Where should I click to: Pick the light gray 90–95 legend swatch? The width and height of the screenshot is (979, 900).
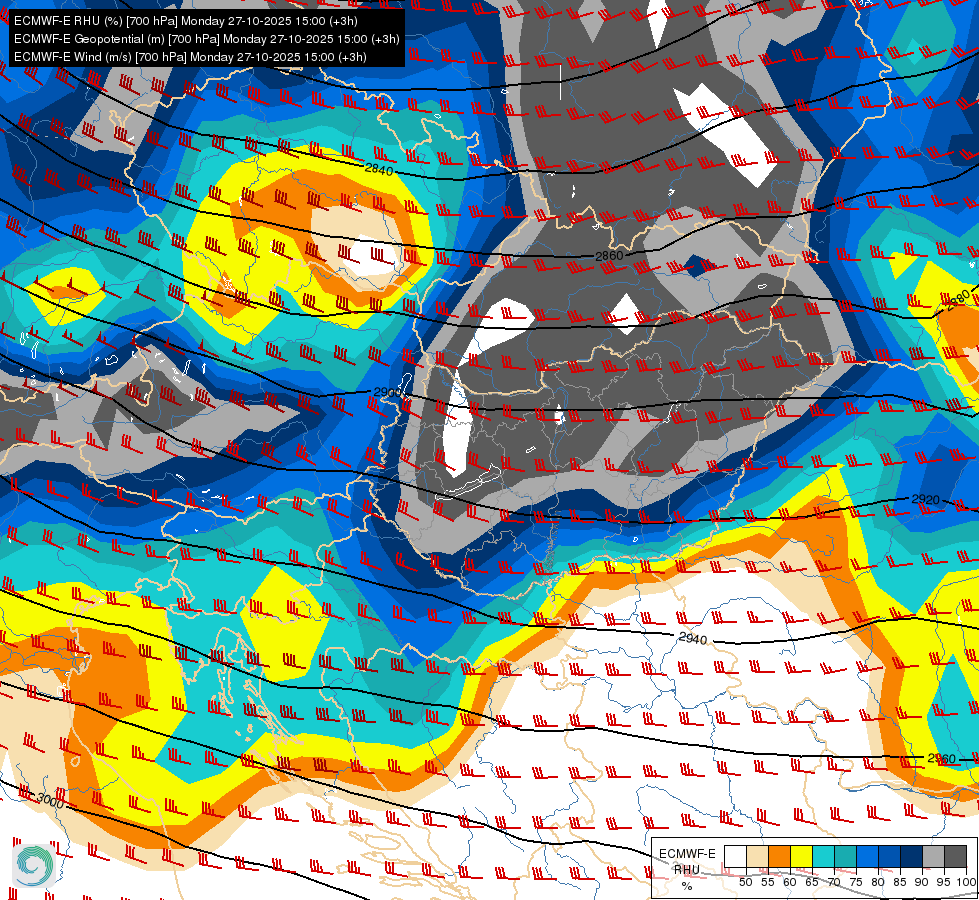933,856
